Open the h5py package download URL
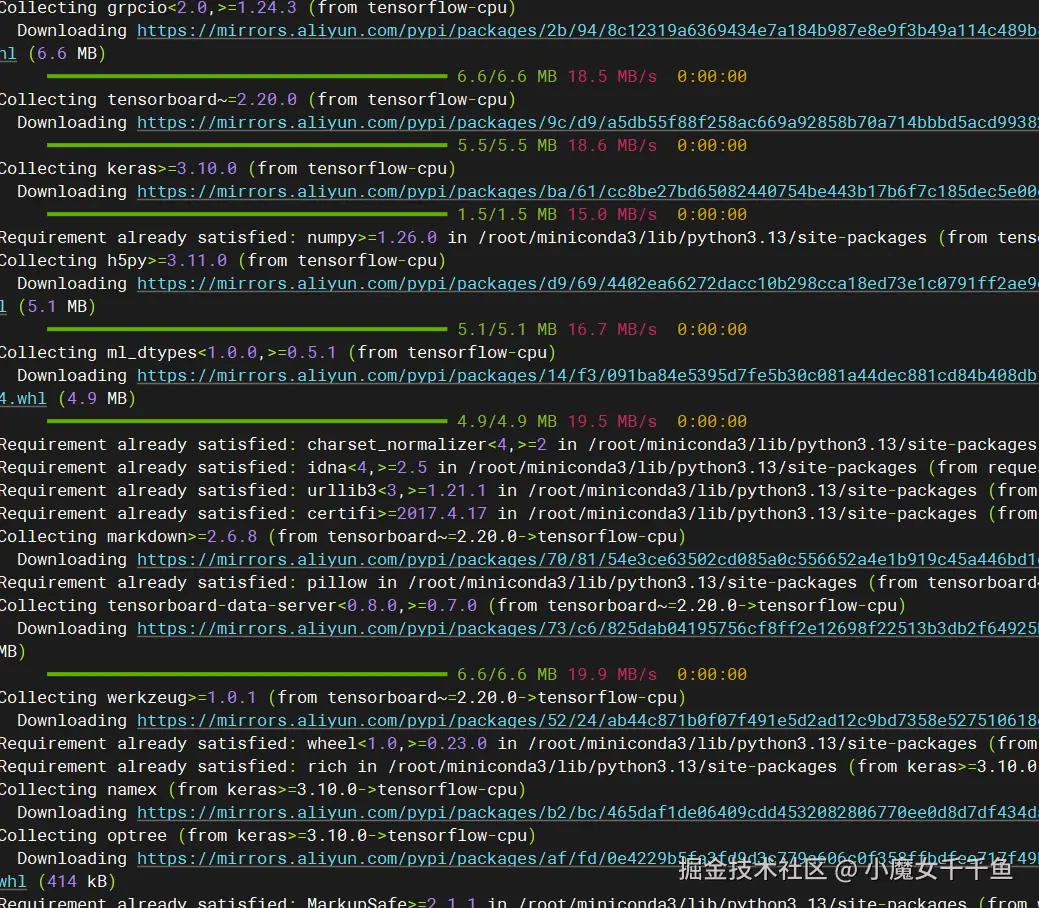The width and height of the screenshot is (1039, 908). click(588, 284)
